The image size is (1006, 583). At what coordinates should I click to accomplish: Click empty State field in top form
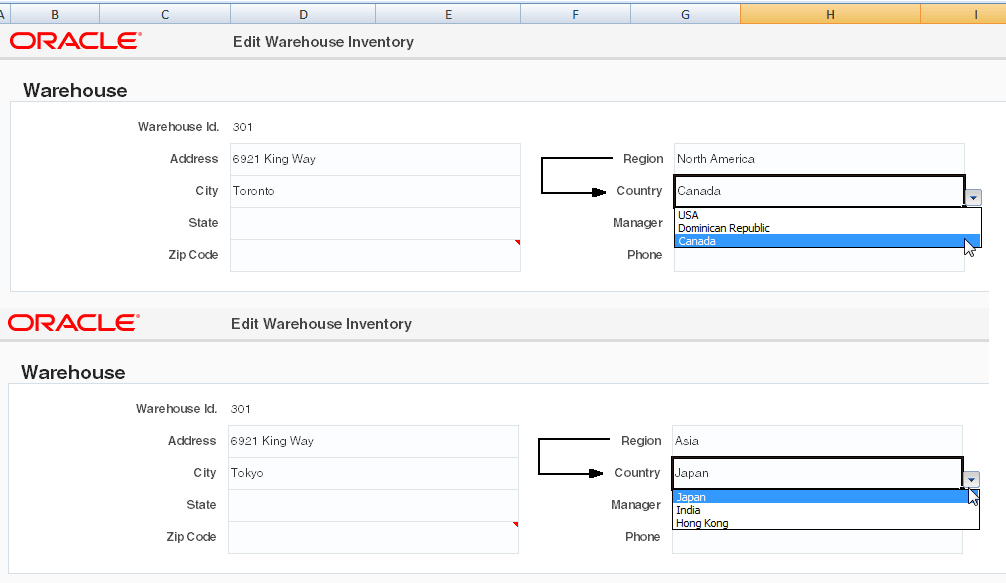tap(375, 223)
